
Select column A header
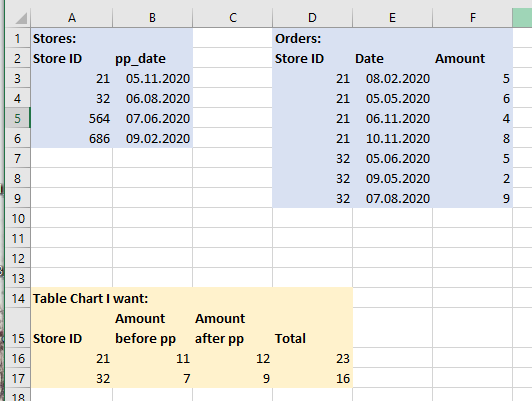pyautogui.click(x=72, y=18)
